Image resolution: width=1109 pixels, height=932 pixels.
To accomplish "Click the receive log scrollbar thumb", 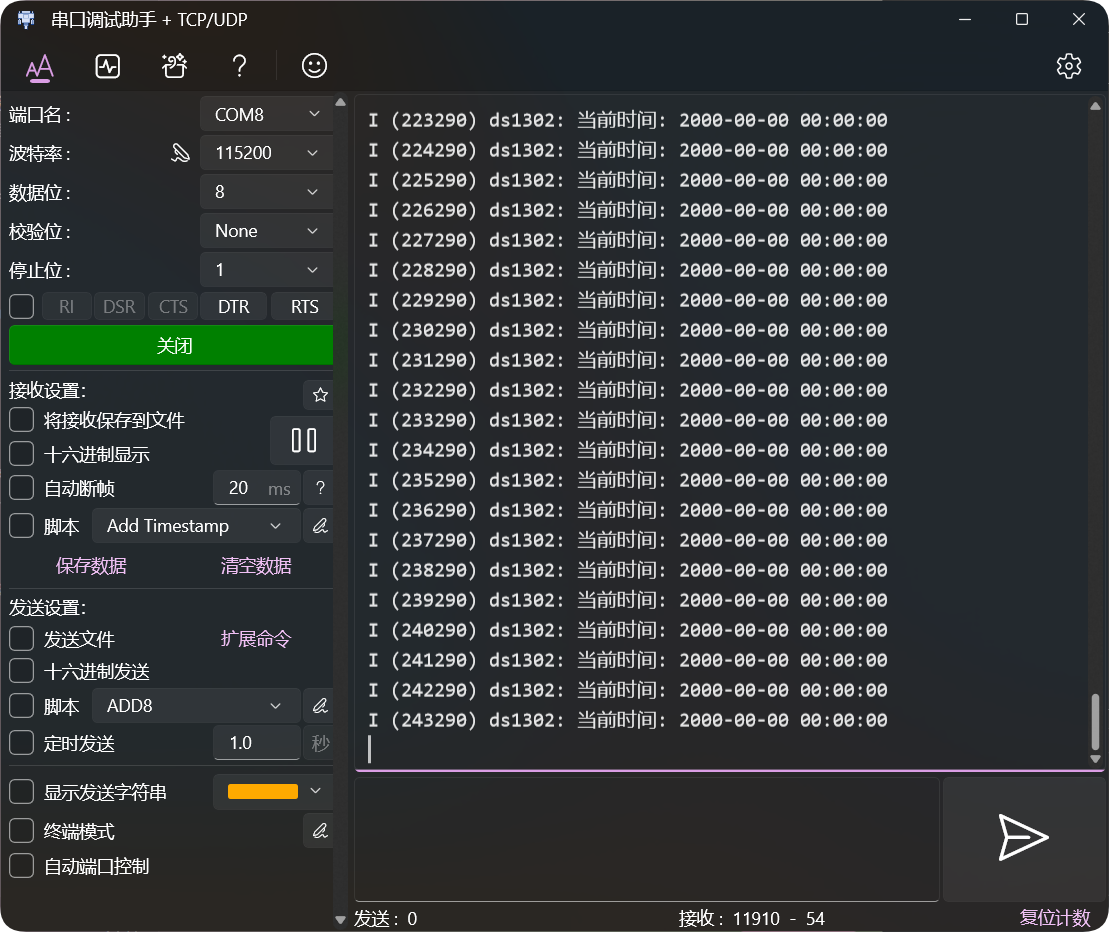I will click(1095, 721).
